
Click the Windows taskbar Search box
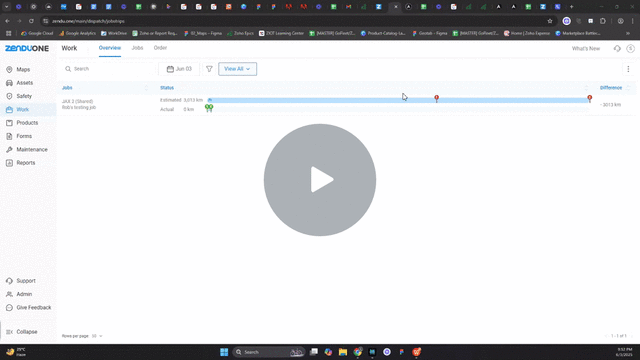pos(269,352)
